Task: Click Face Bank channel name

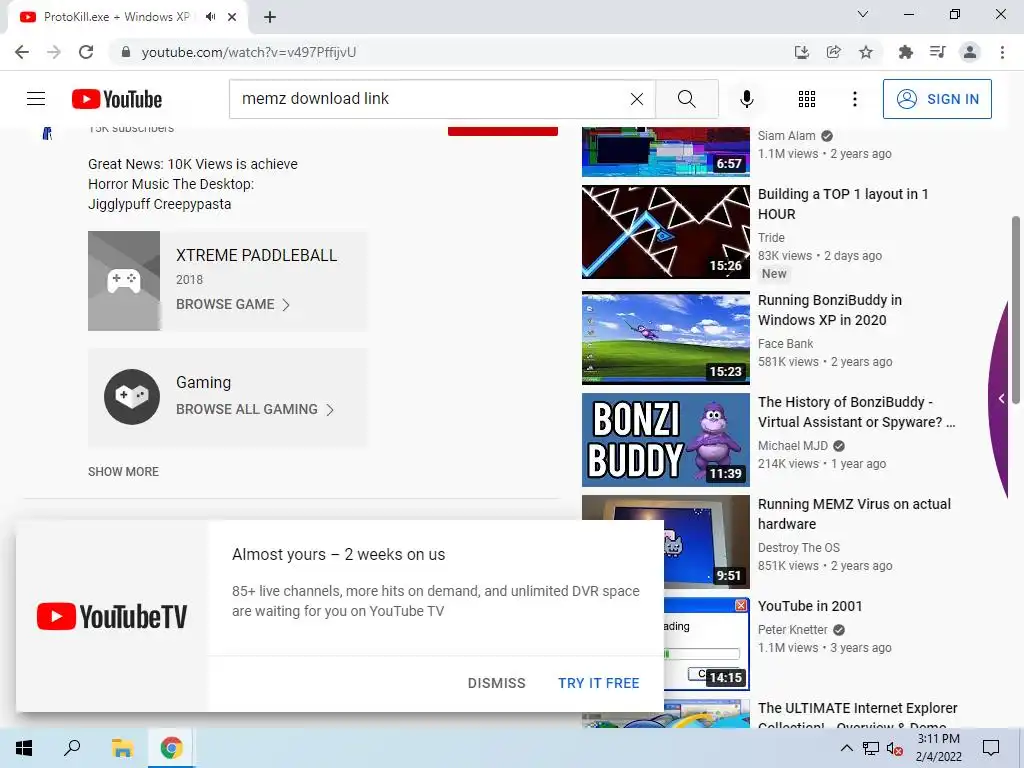Action: coord(786,344)
